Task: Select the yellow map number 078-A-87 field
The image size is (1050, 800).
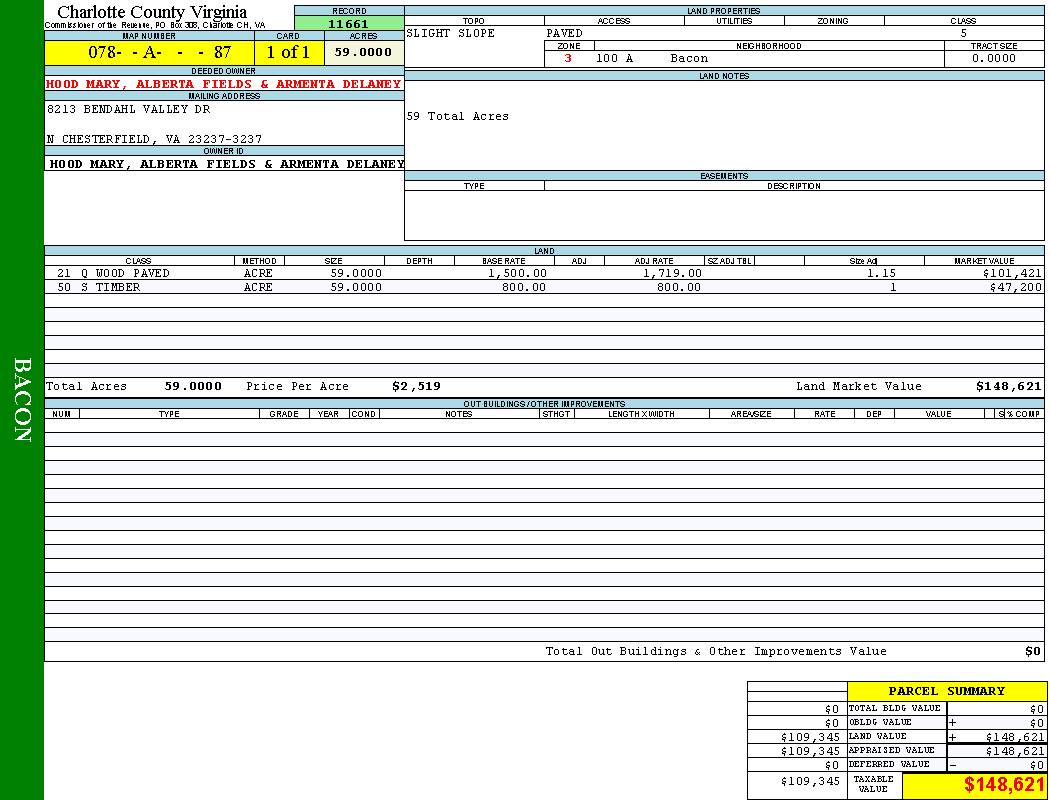Action: click(149, 53)
